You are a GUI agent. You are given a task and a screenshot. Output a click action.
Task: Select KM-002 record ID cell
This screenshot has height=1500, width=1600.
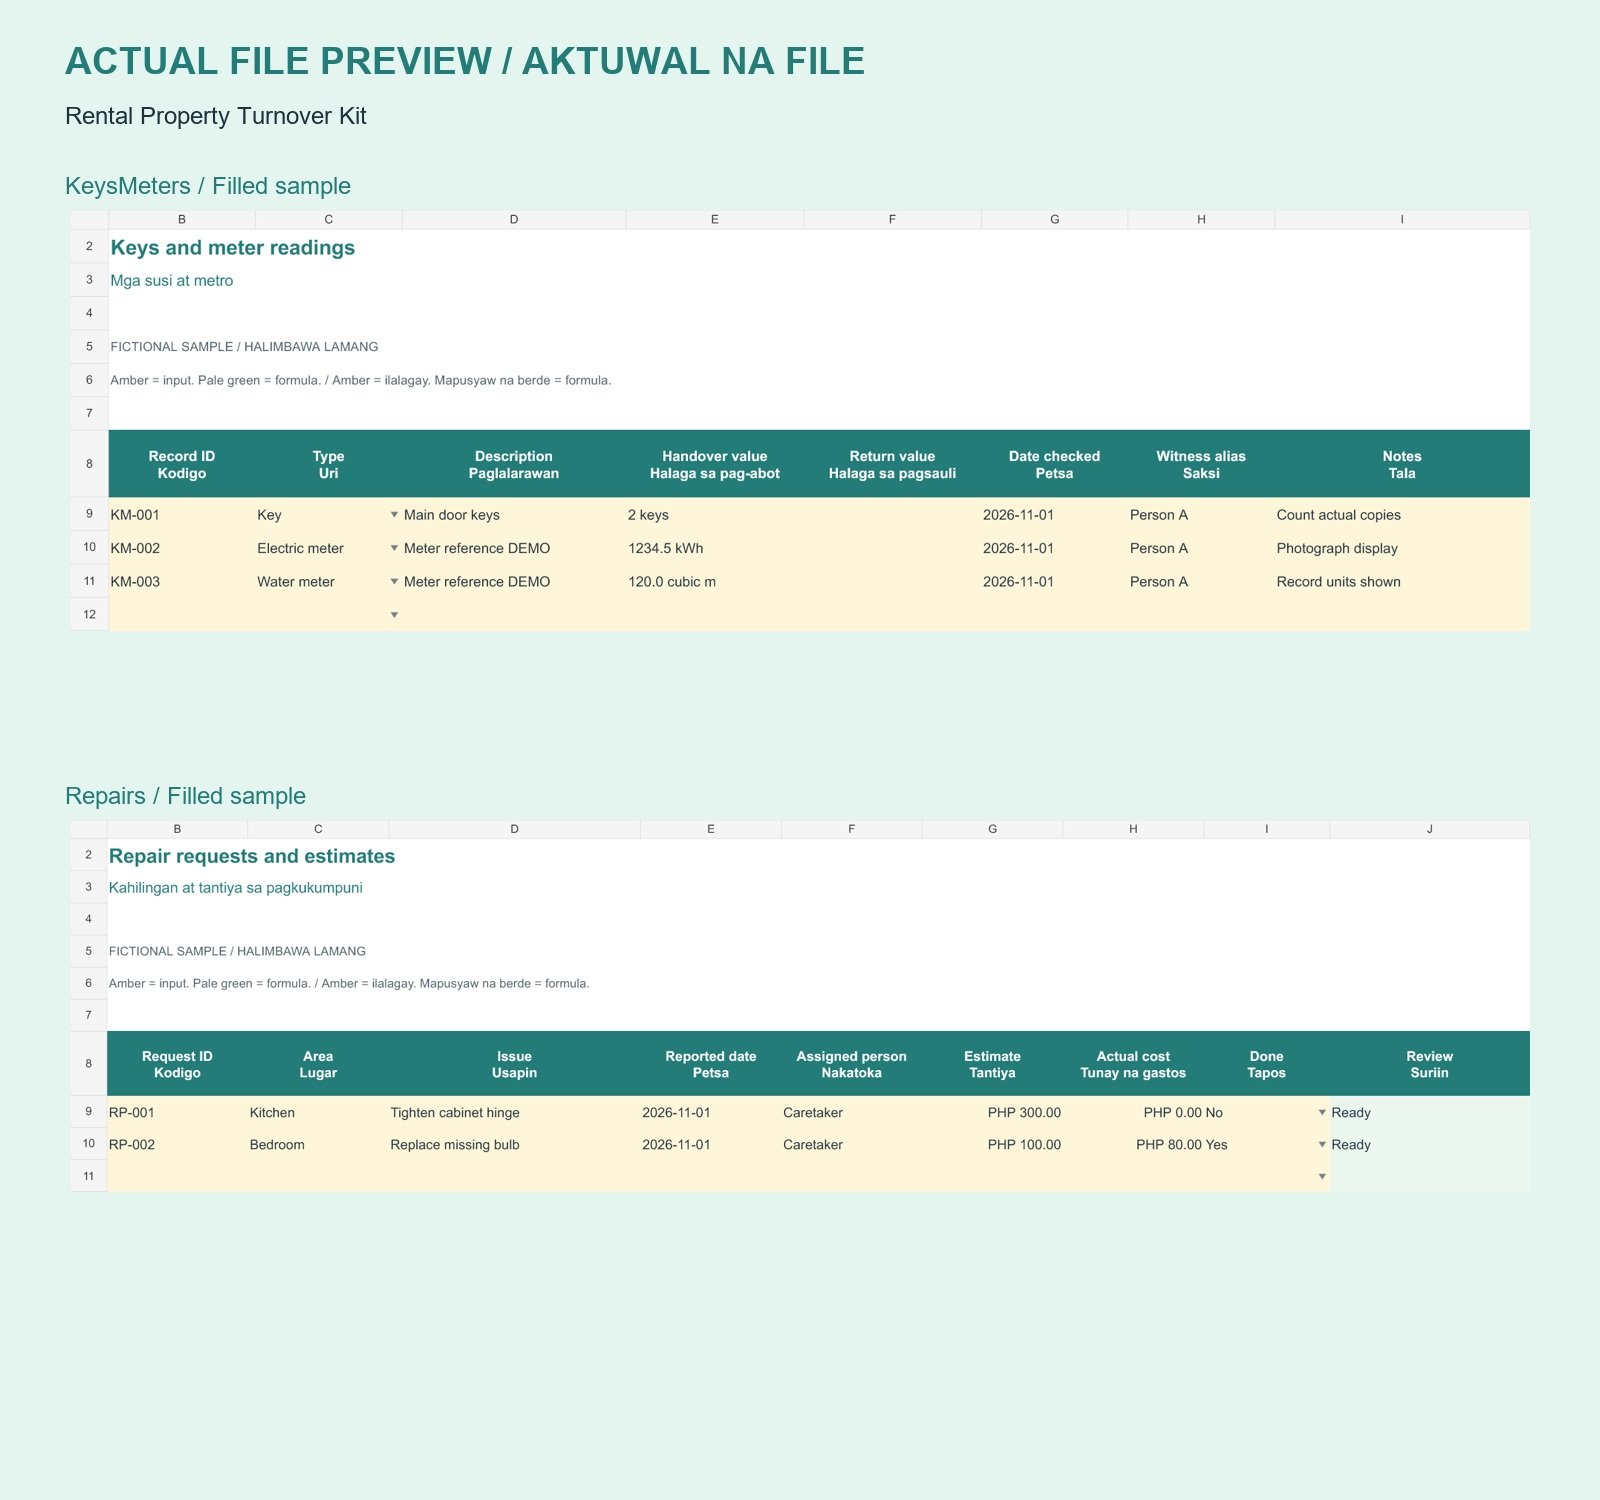click(x=181, y=548)
